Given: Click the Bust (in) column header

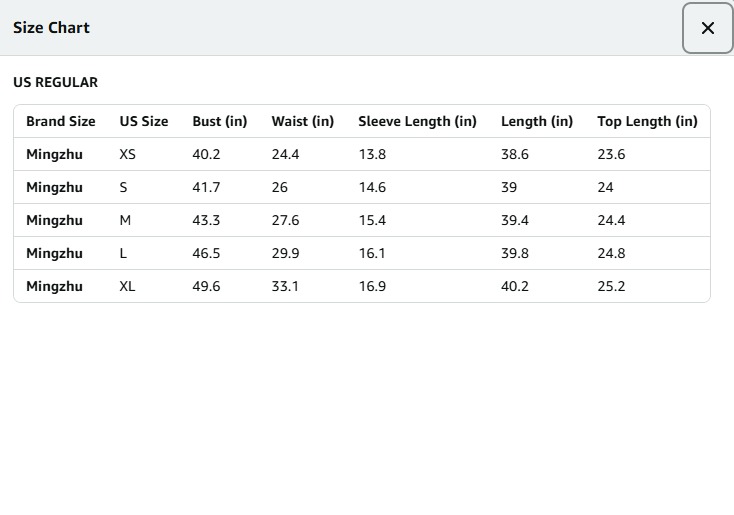Looking at the screenshot, I should tap(219, 121).
